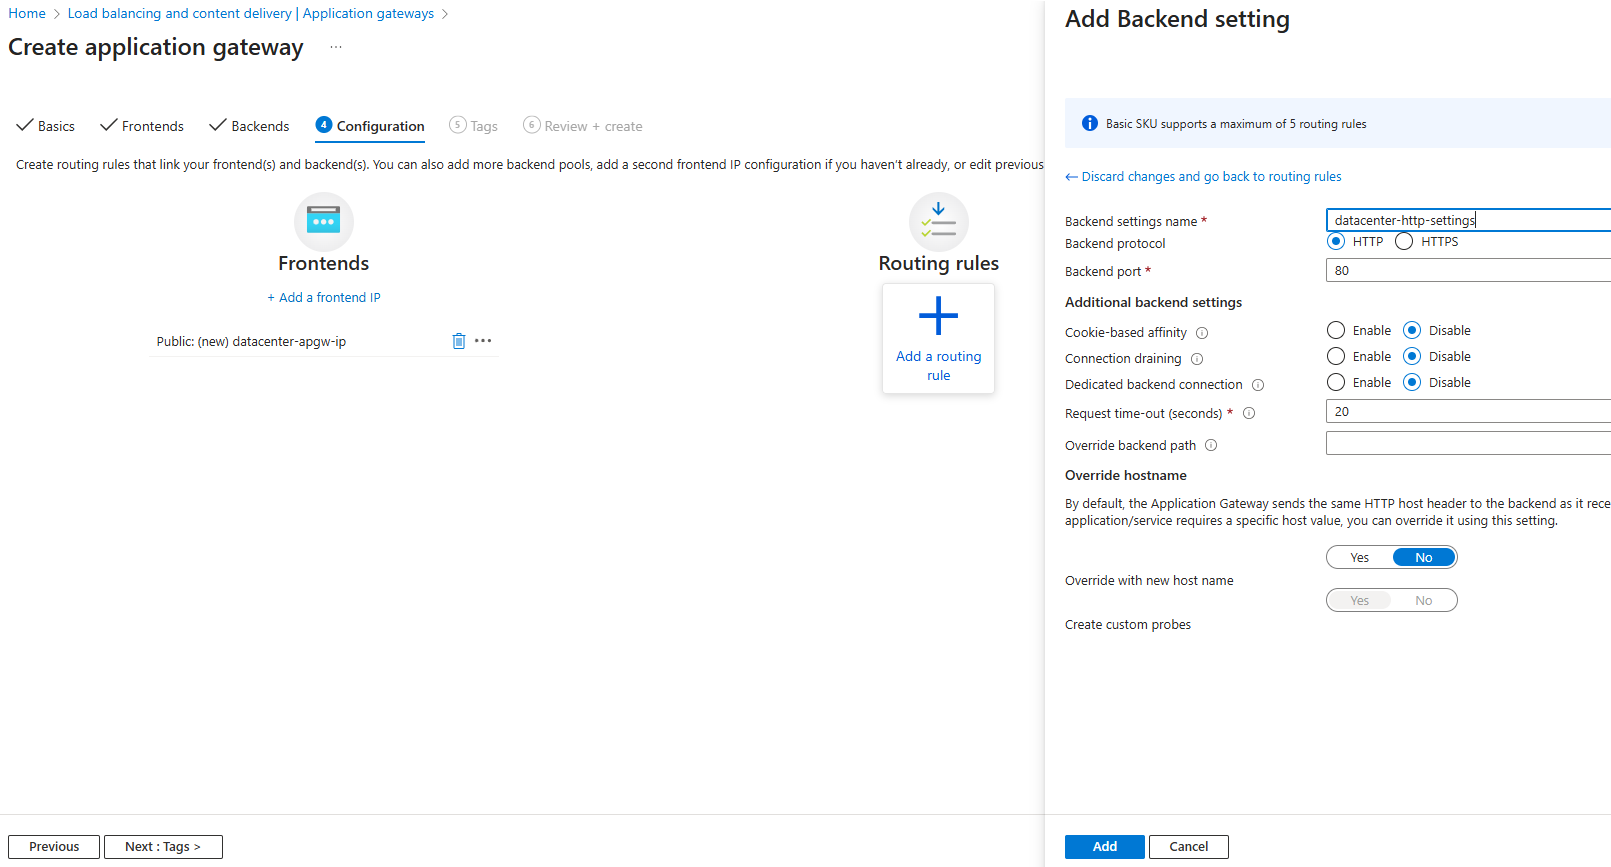The image size is (1611, 867).
Task: Enable Cookie-based affinity
Action: click(x=1336, y=330)
